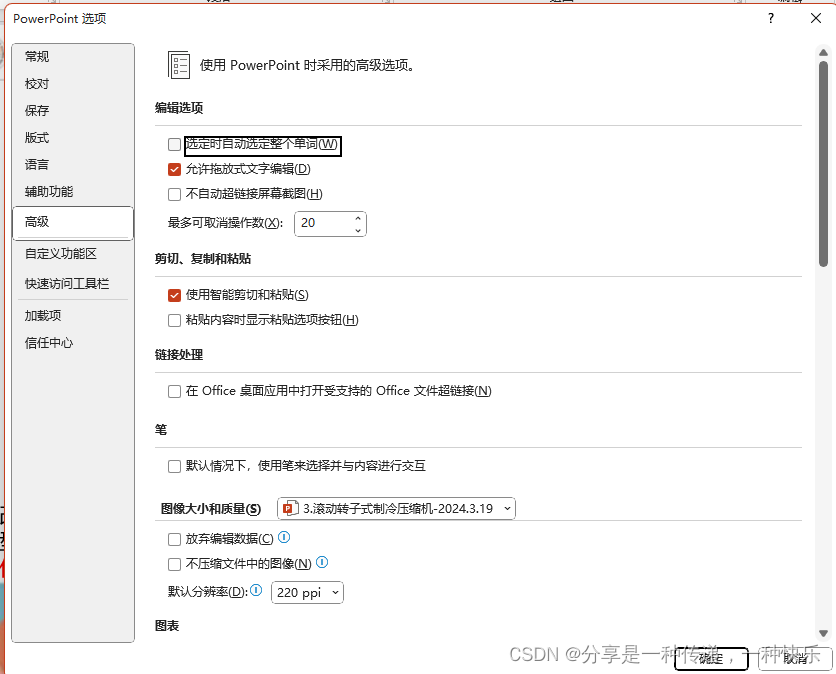Click the 取消 button

point(795,659)
